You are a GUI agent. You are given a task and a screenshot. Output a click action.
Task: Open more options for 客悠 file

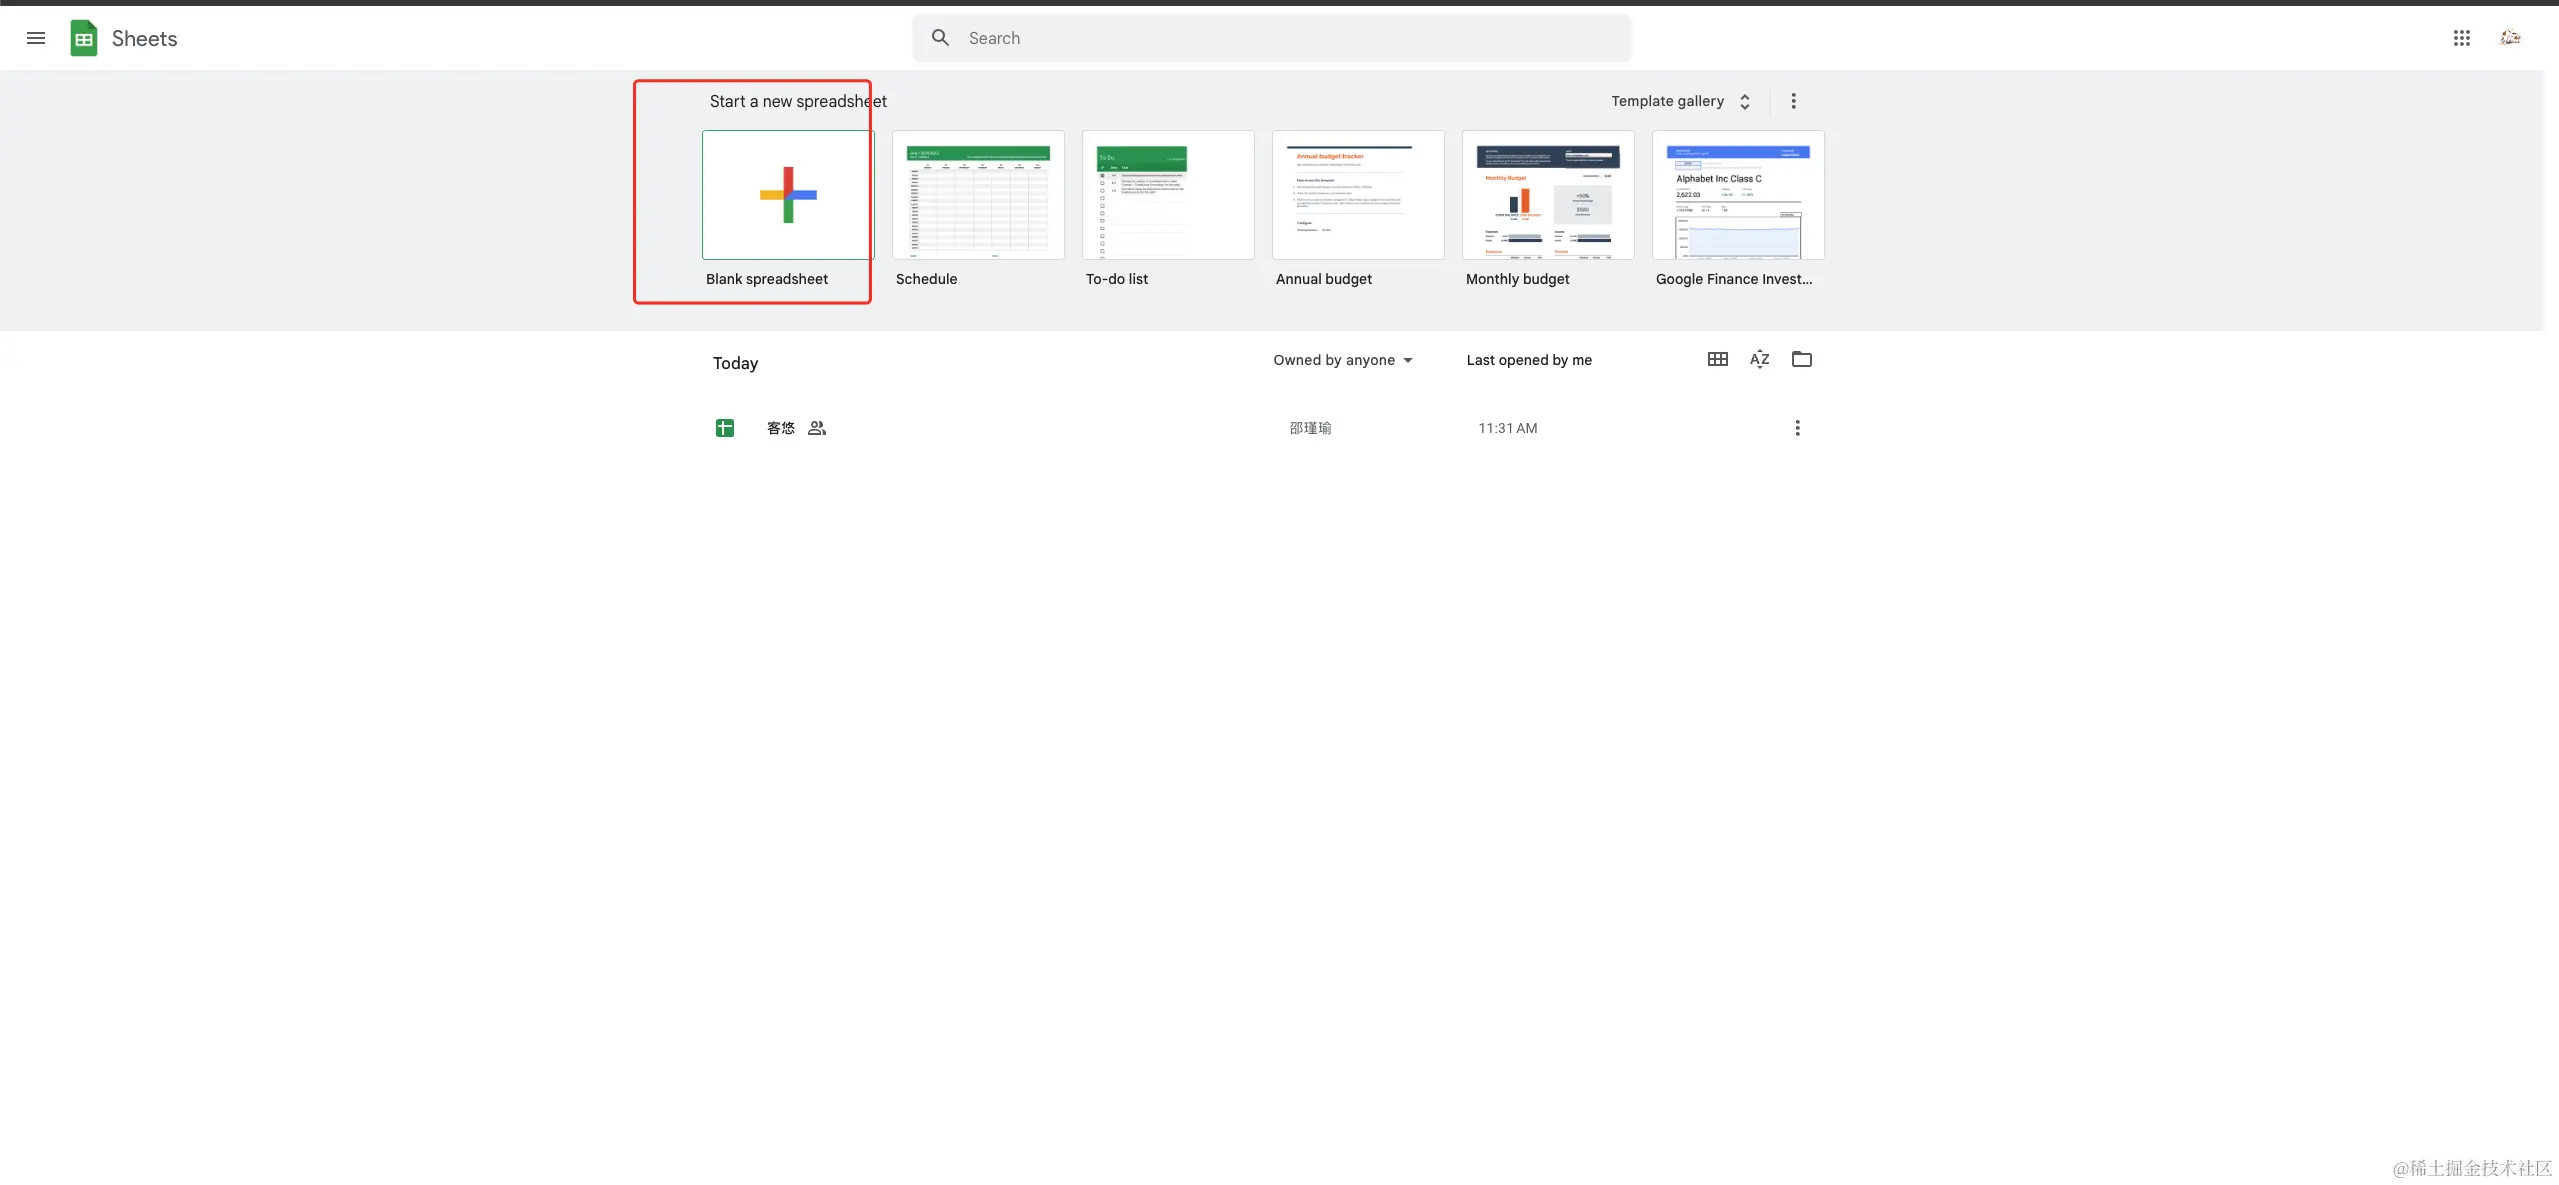(x=1796, y=428)
